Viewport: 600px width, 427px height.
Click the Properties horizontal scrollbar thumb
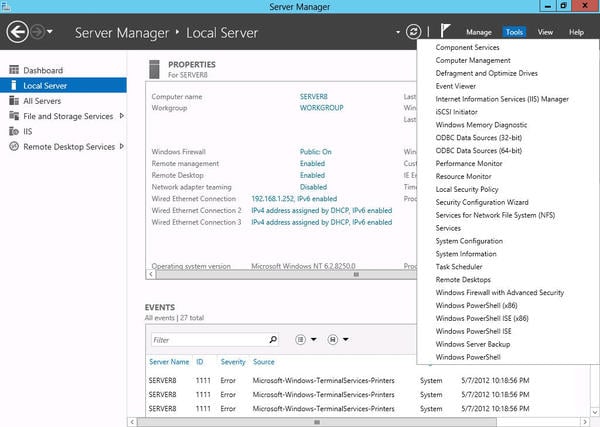coord(356,274)
